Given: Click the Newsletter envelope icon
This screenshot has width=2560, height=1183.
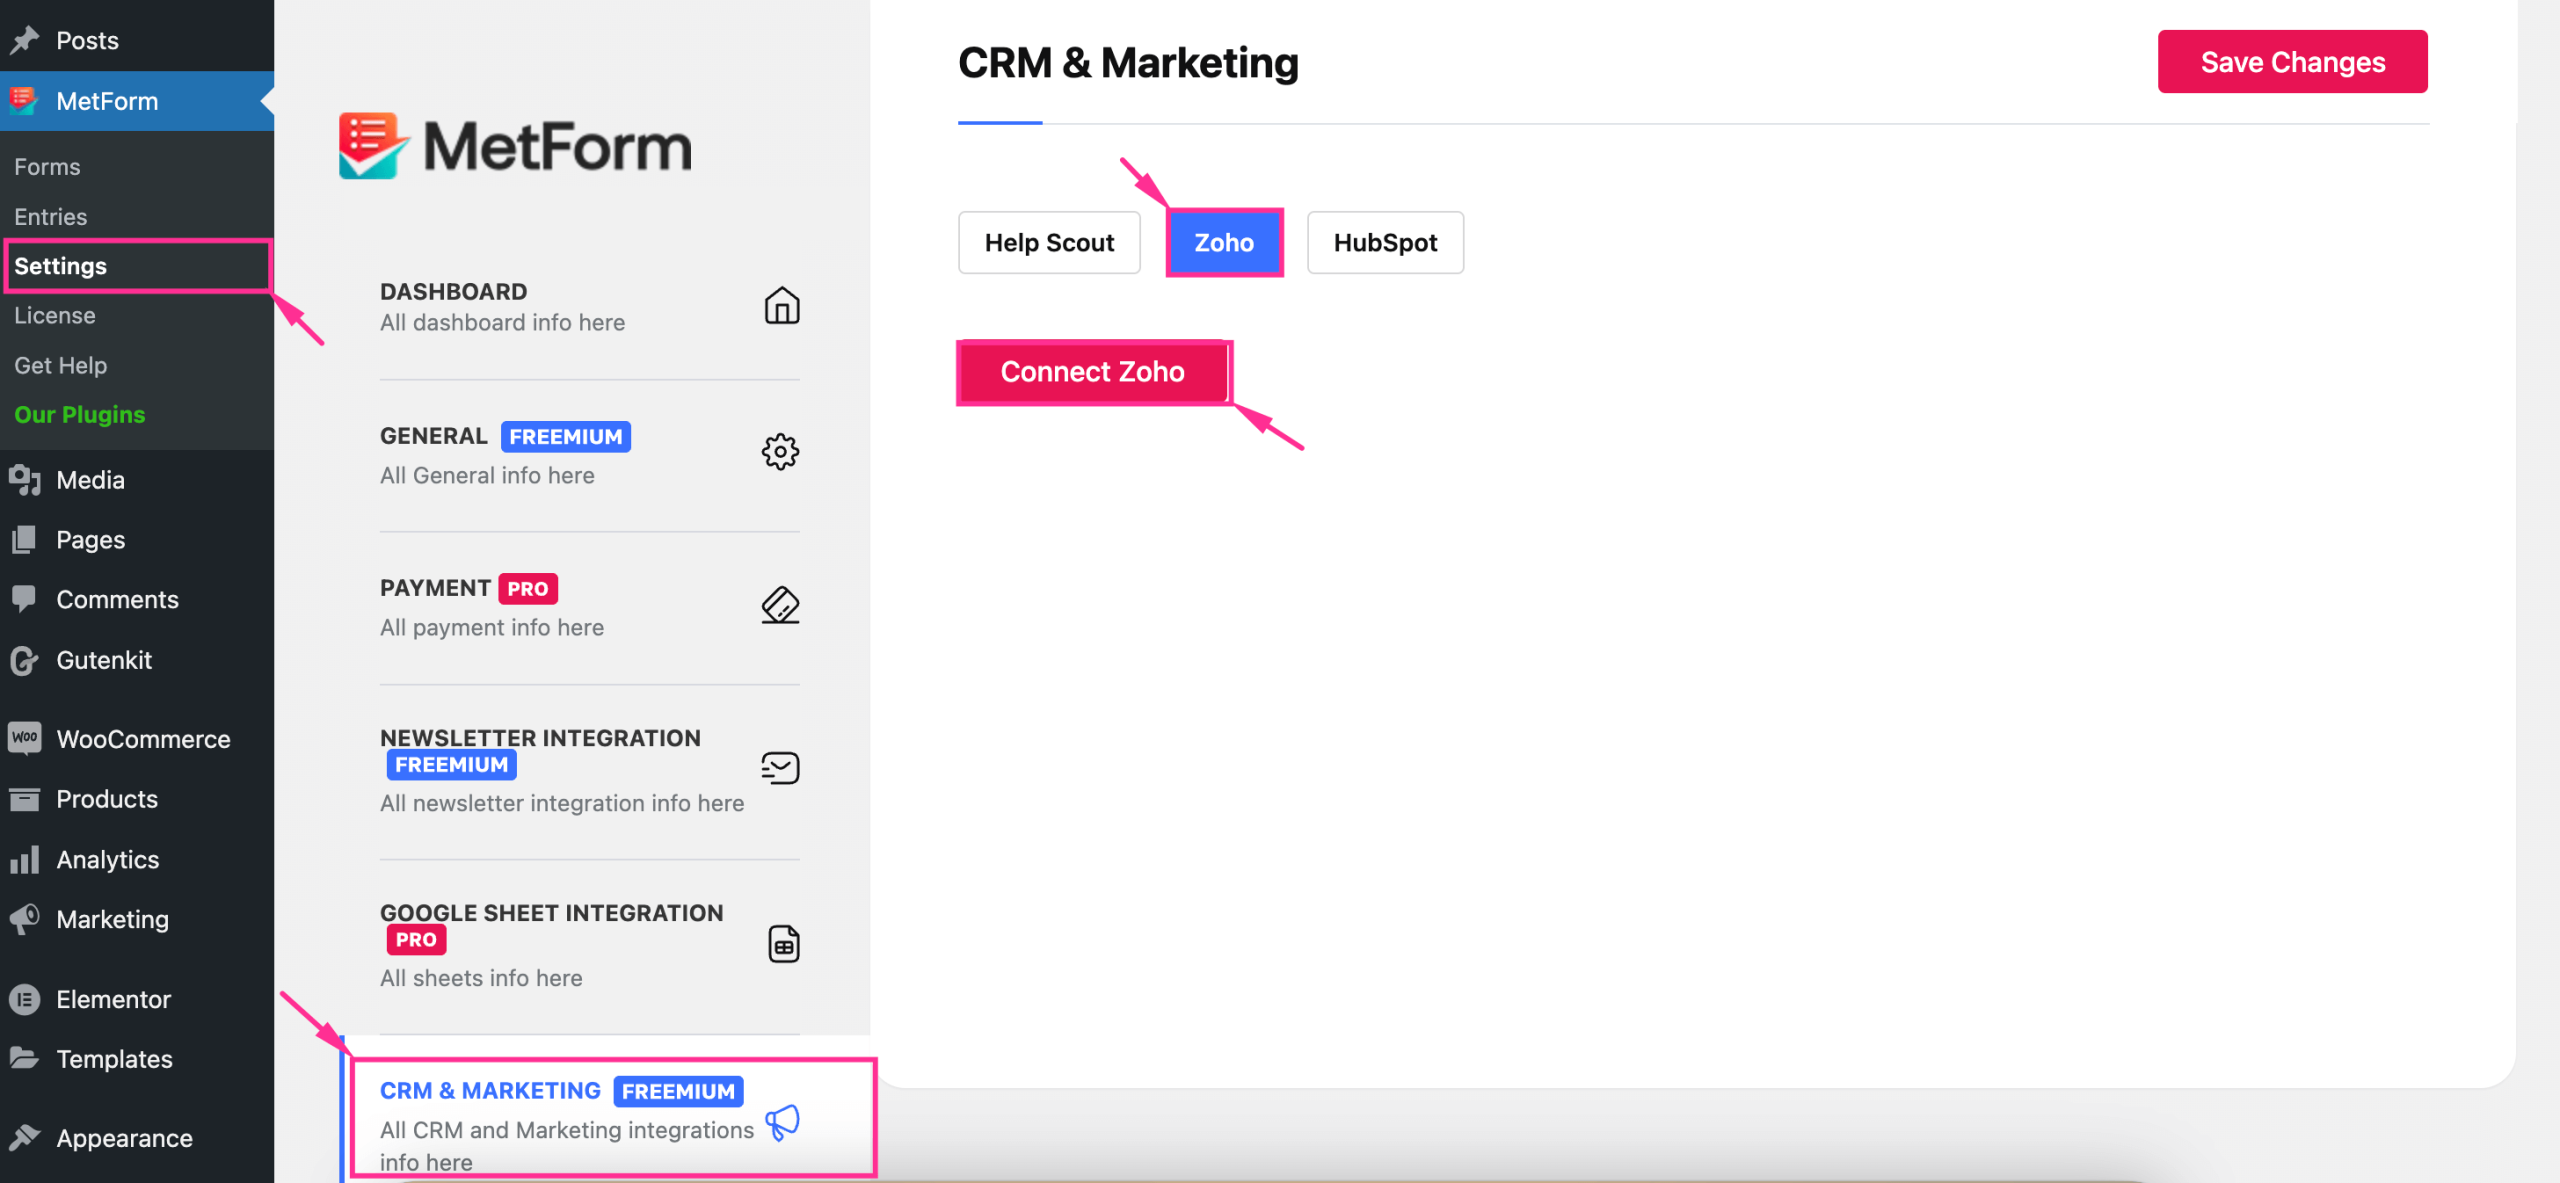Looking at the screenshot, I should coord(781,768).
